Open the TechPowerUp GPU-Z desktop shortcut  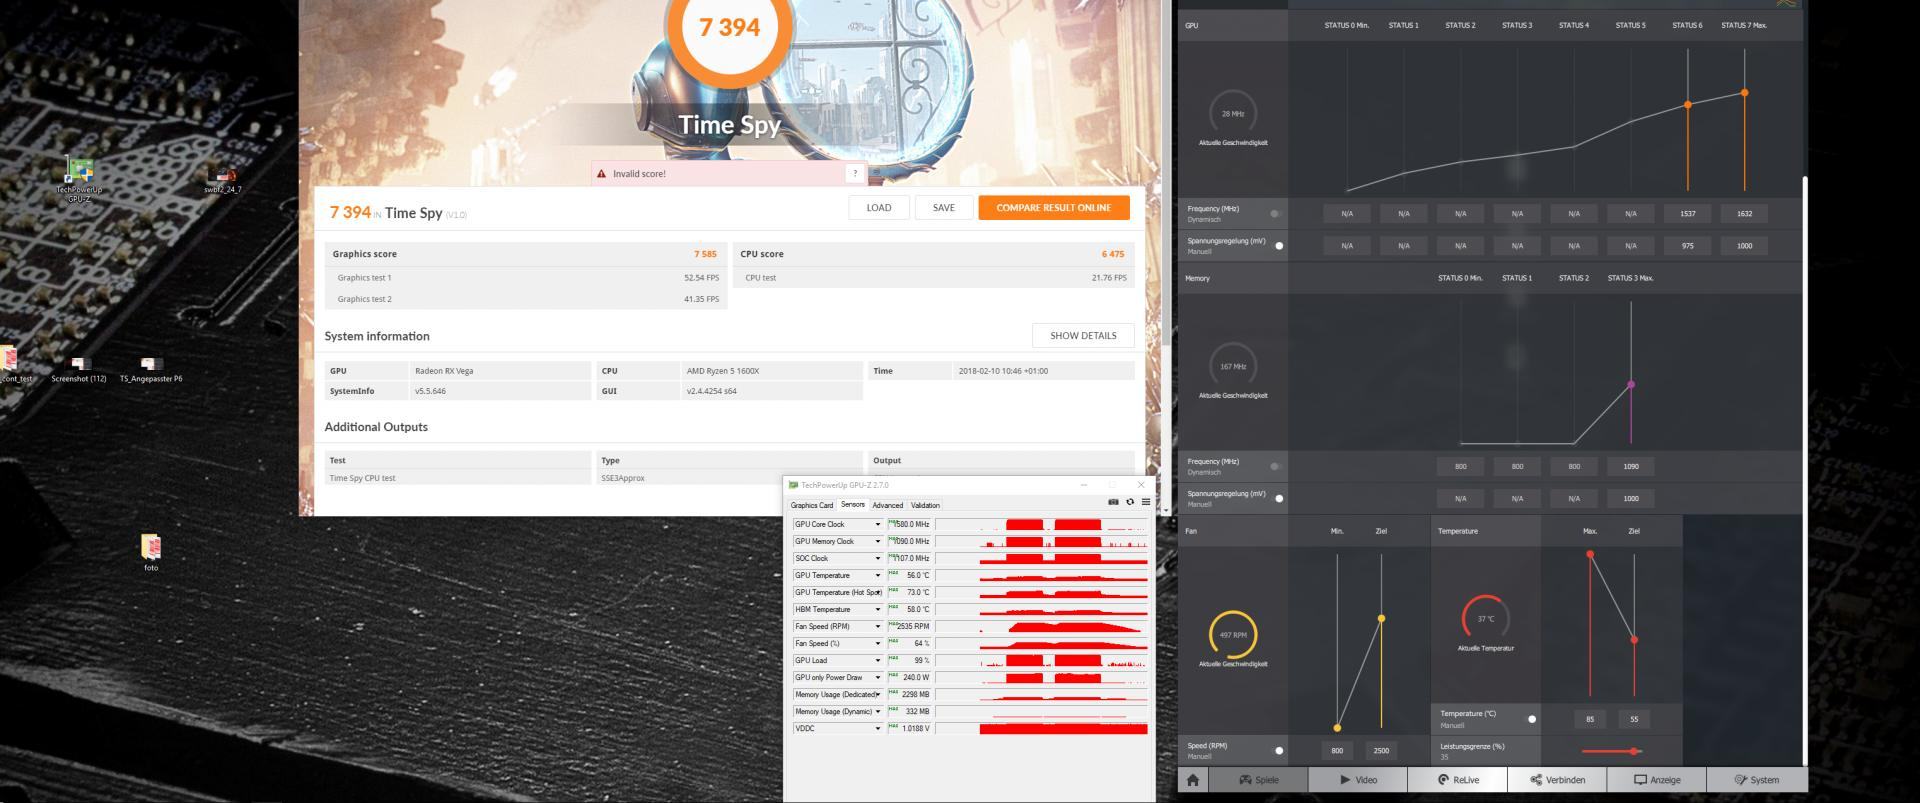click(79, 180)
